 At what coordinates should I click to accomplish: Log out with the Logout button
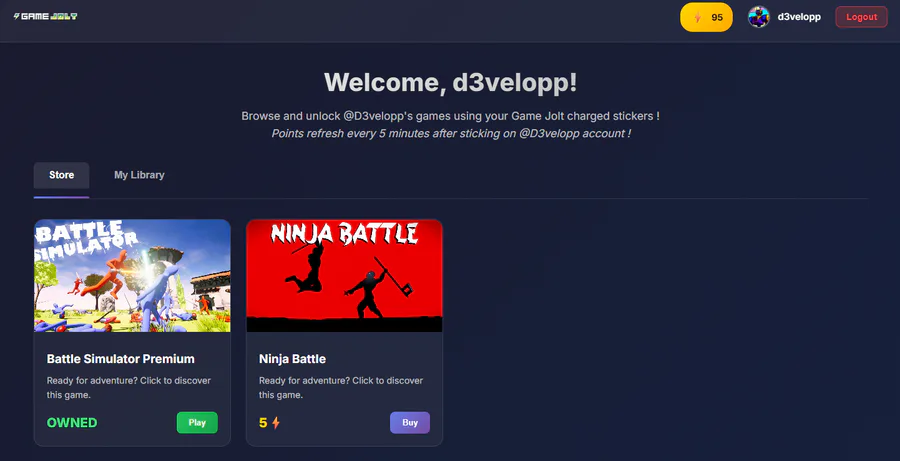861,17
